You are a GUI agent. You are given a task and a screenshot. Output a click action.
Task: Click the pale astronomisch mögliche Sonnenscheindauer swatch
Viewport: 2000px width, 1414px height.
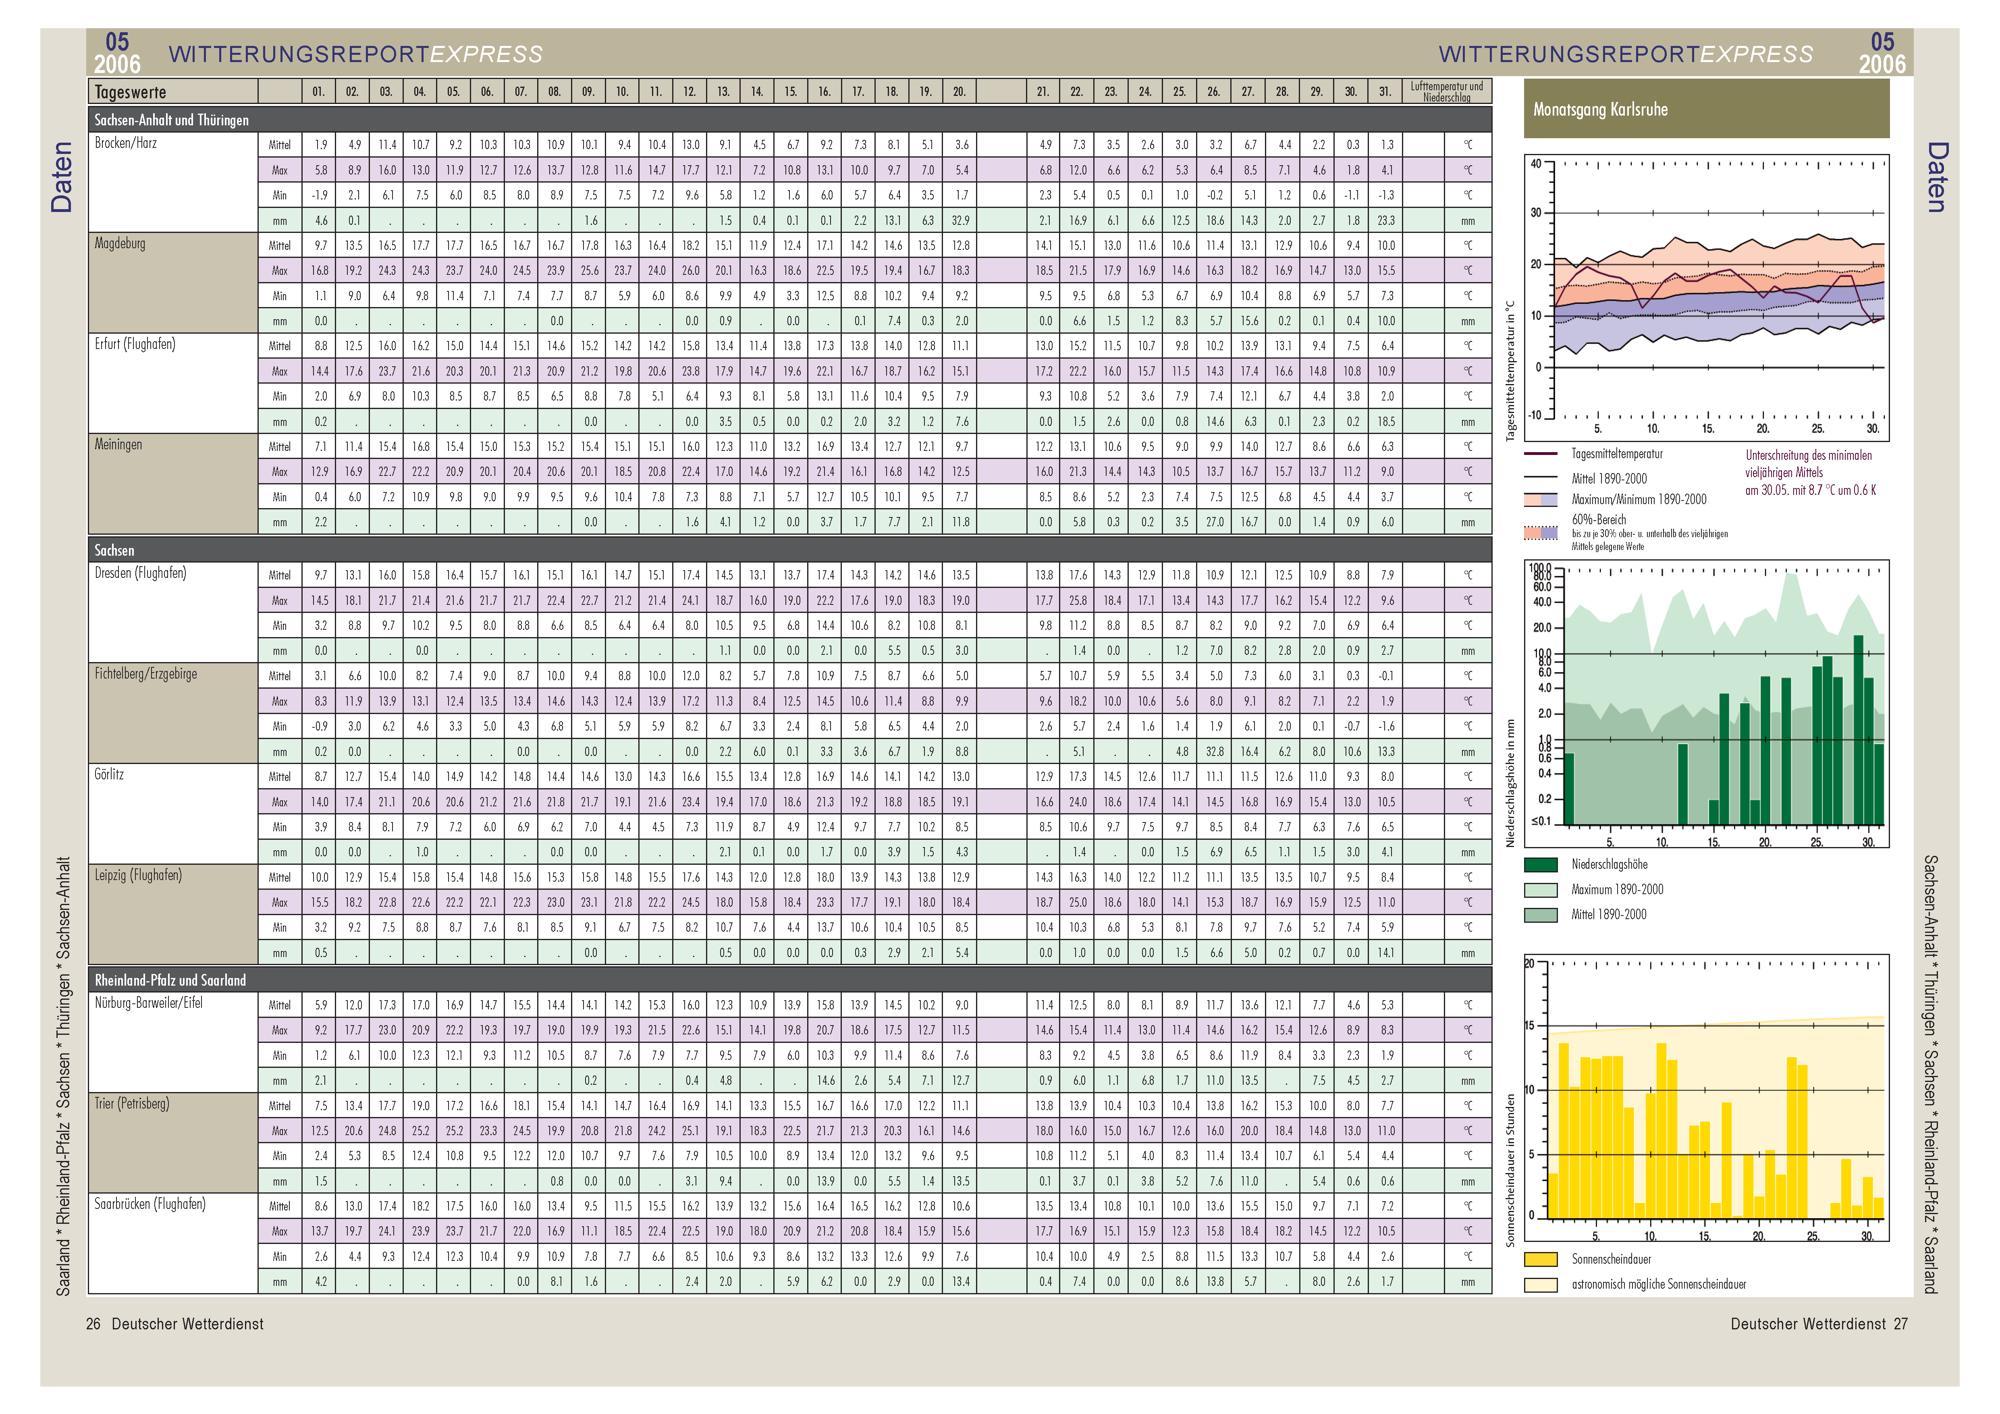point(1541,1285)
